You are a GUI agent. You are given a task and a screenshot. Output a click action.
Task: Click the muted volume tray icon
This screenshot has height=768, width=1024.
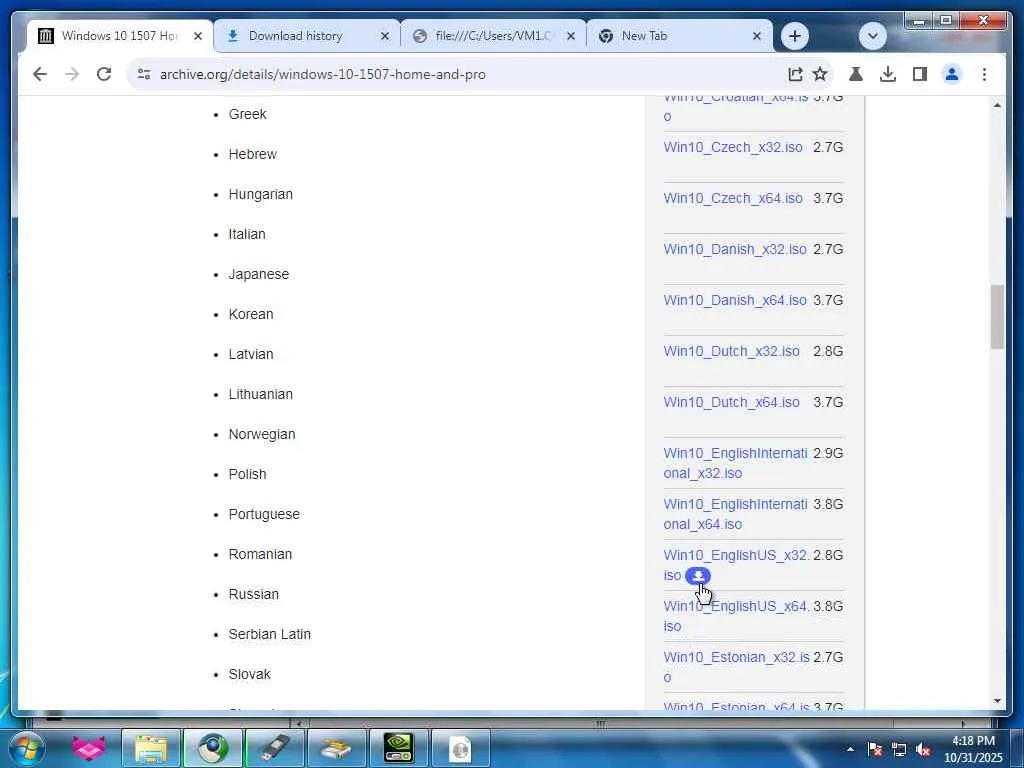point(923,749)
